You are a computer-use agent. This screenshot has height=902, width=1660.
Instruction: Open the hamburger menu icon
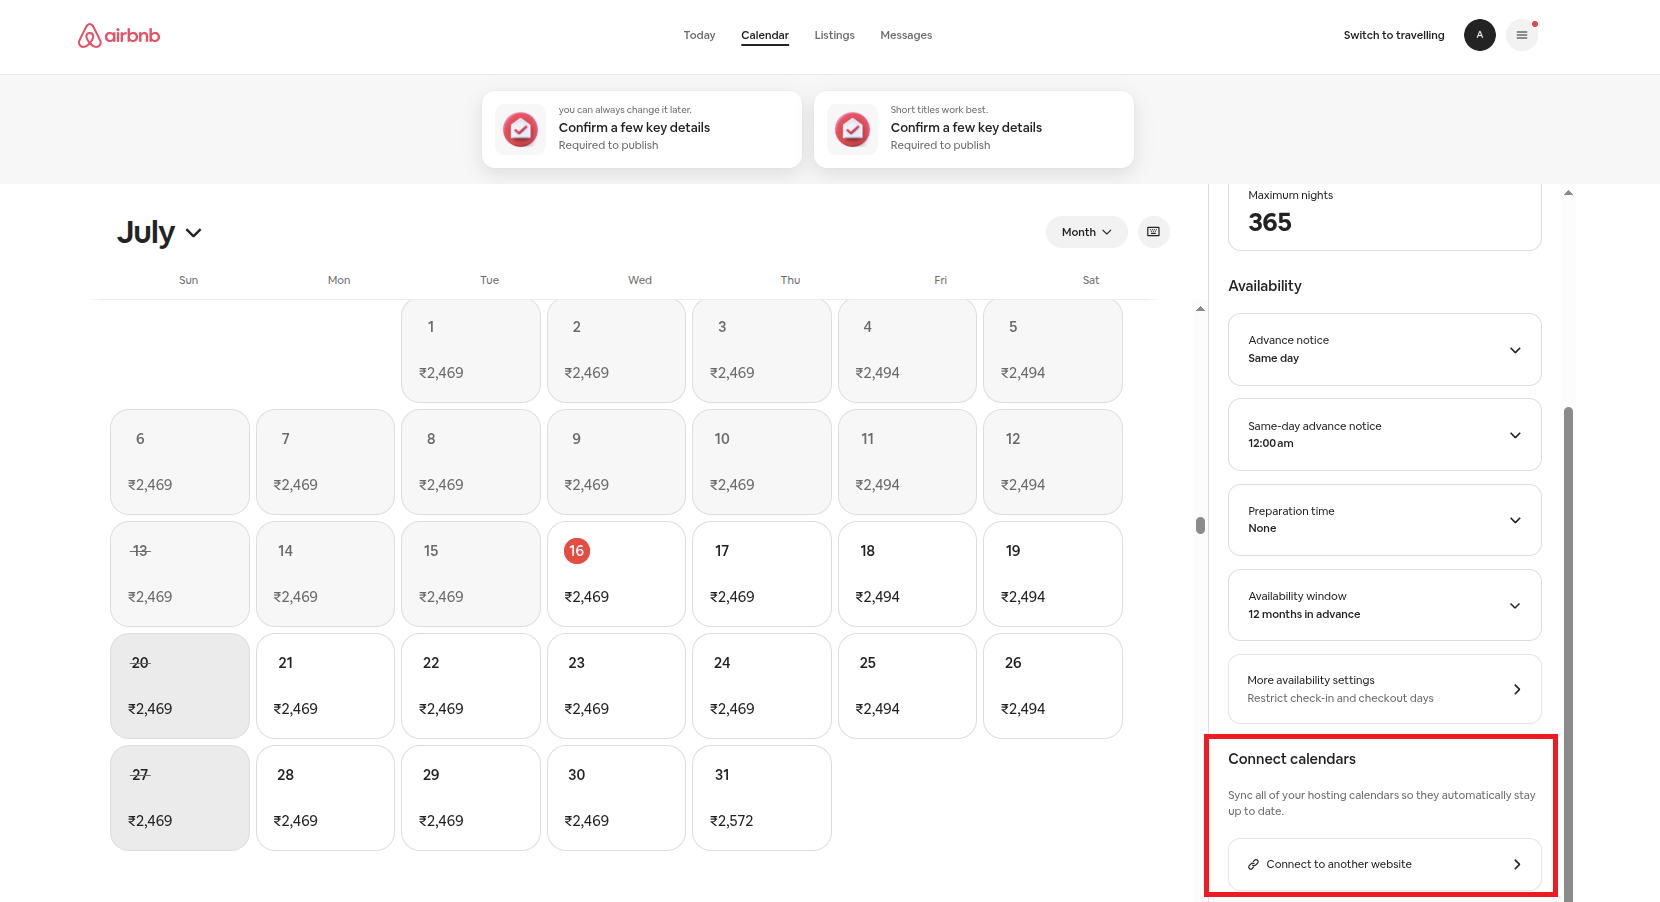click(x=1521, y=35)
